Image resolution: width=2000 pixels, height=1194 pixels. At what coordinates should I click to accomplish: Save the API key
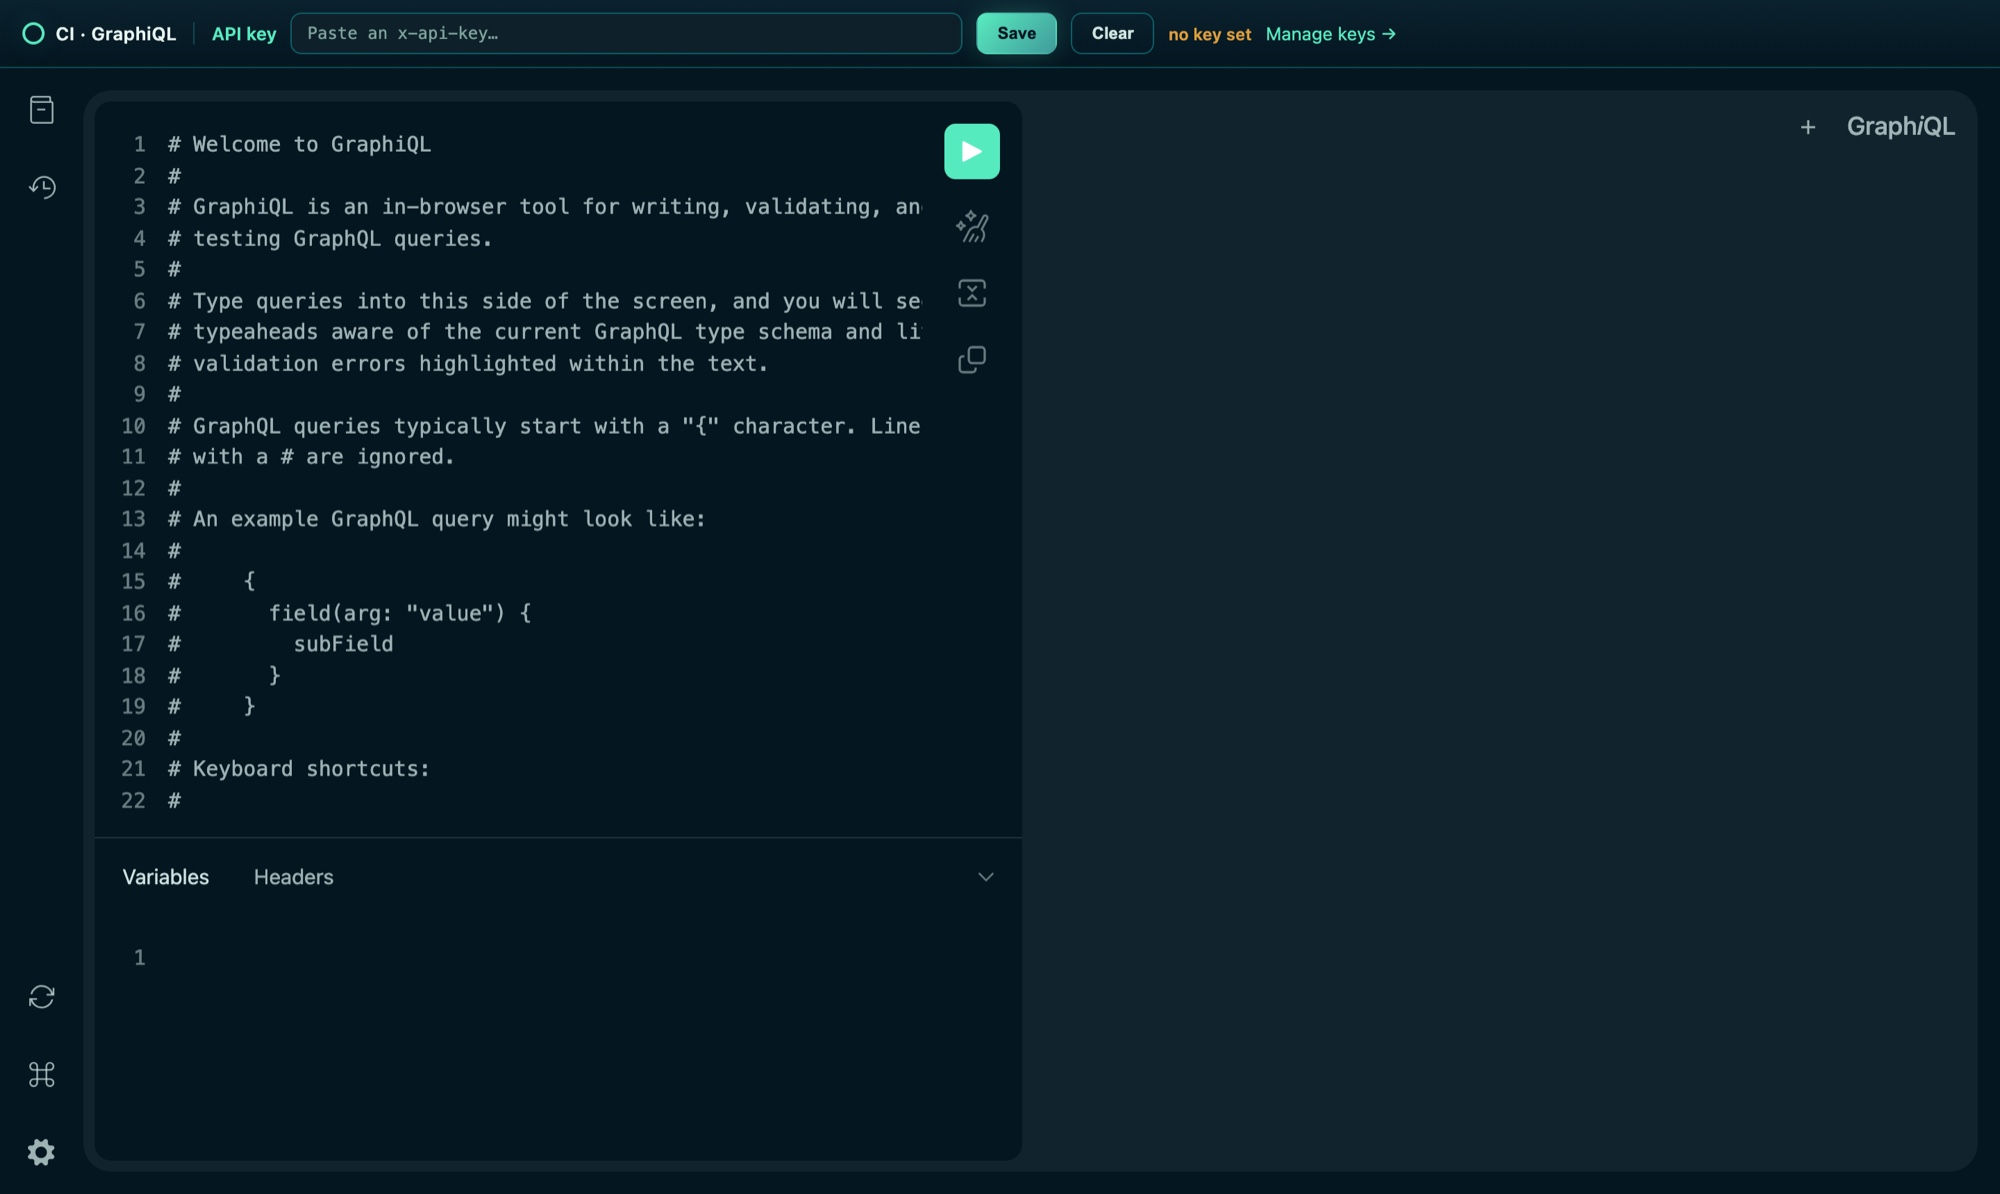(1016, 33)
